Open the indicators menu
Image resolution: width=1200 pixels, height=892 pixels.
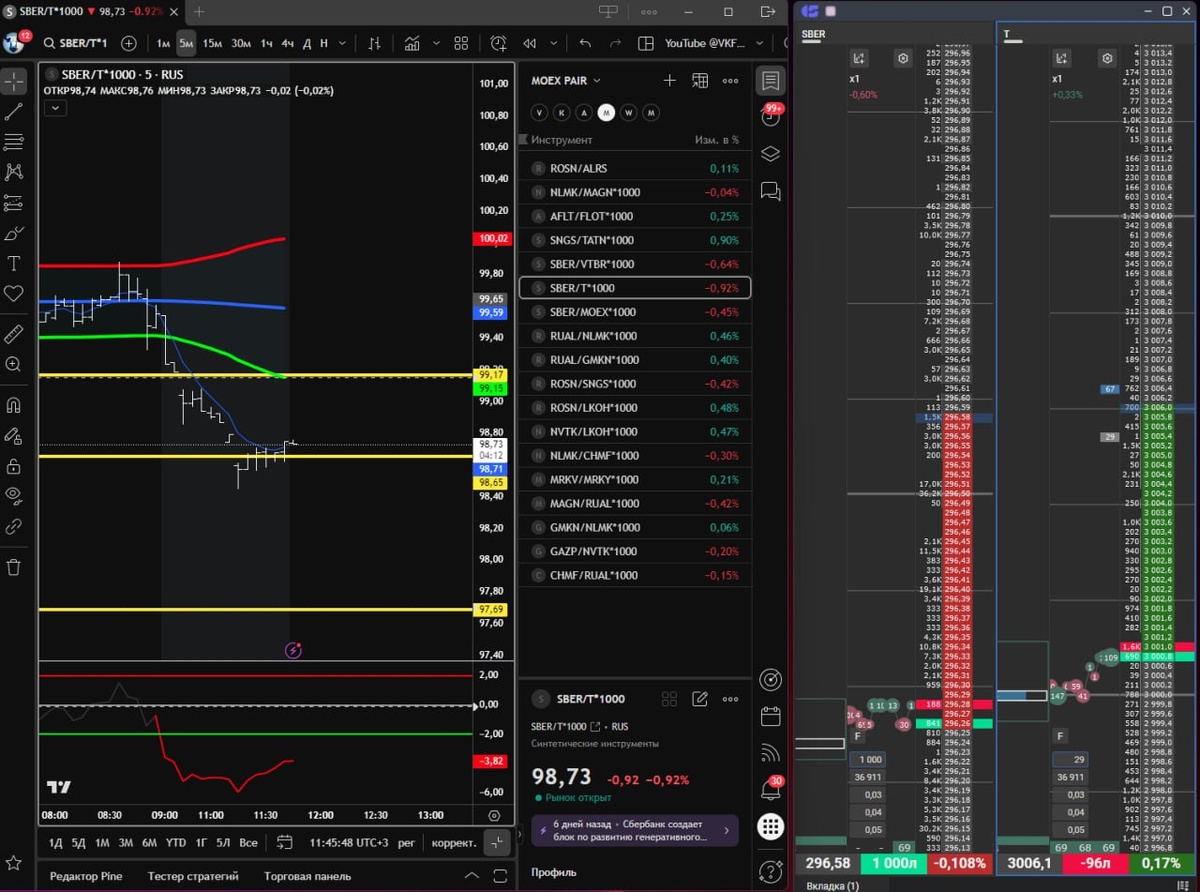(412, 43)
